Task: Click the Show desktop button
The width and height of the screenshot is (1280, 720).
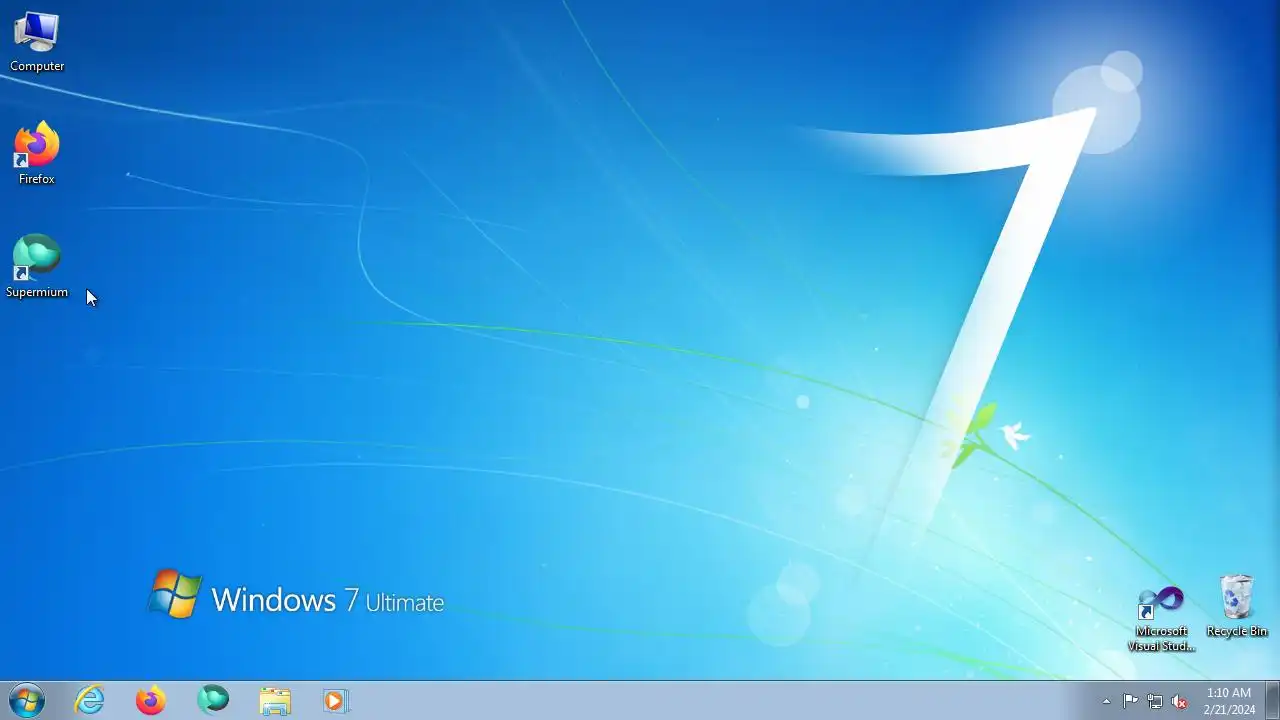Action: pos(1272,701)
